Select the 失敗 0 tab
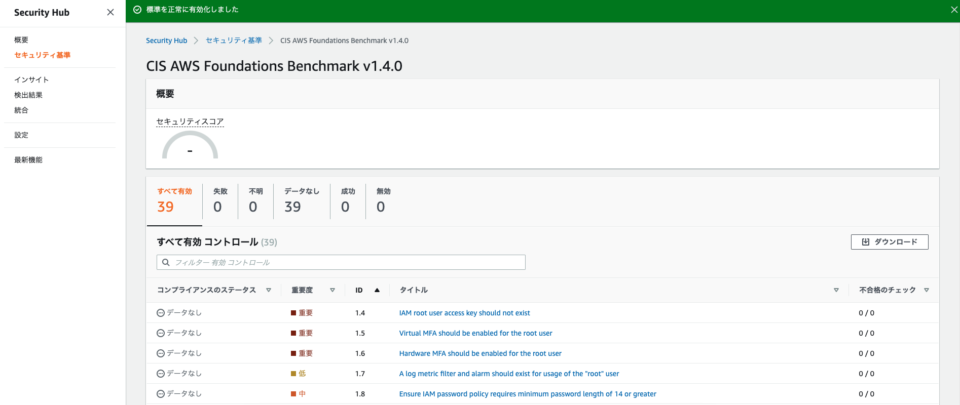 pos(220,200)
